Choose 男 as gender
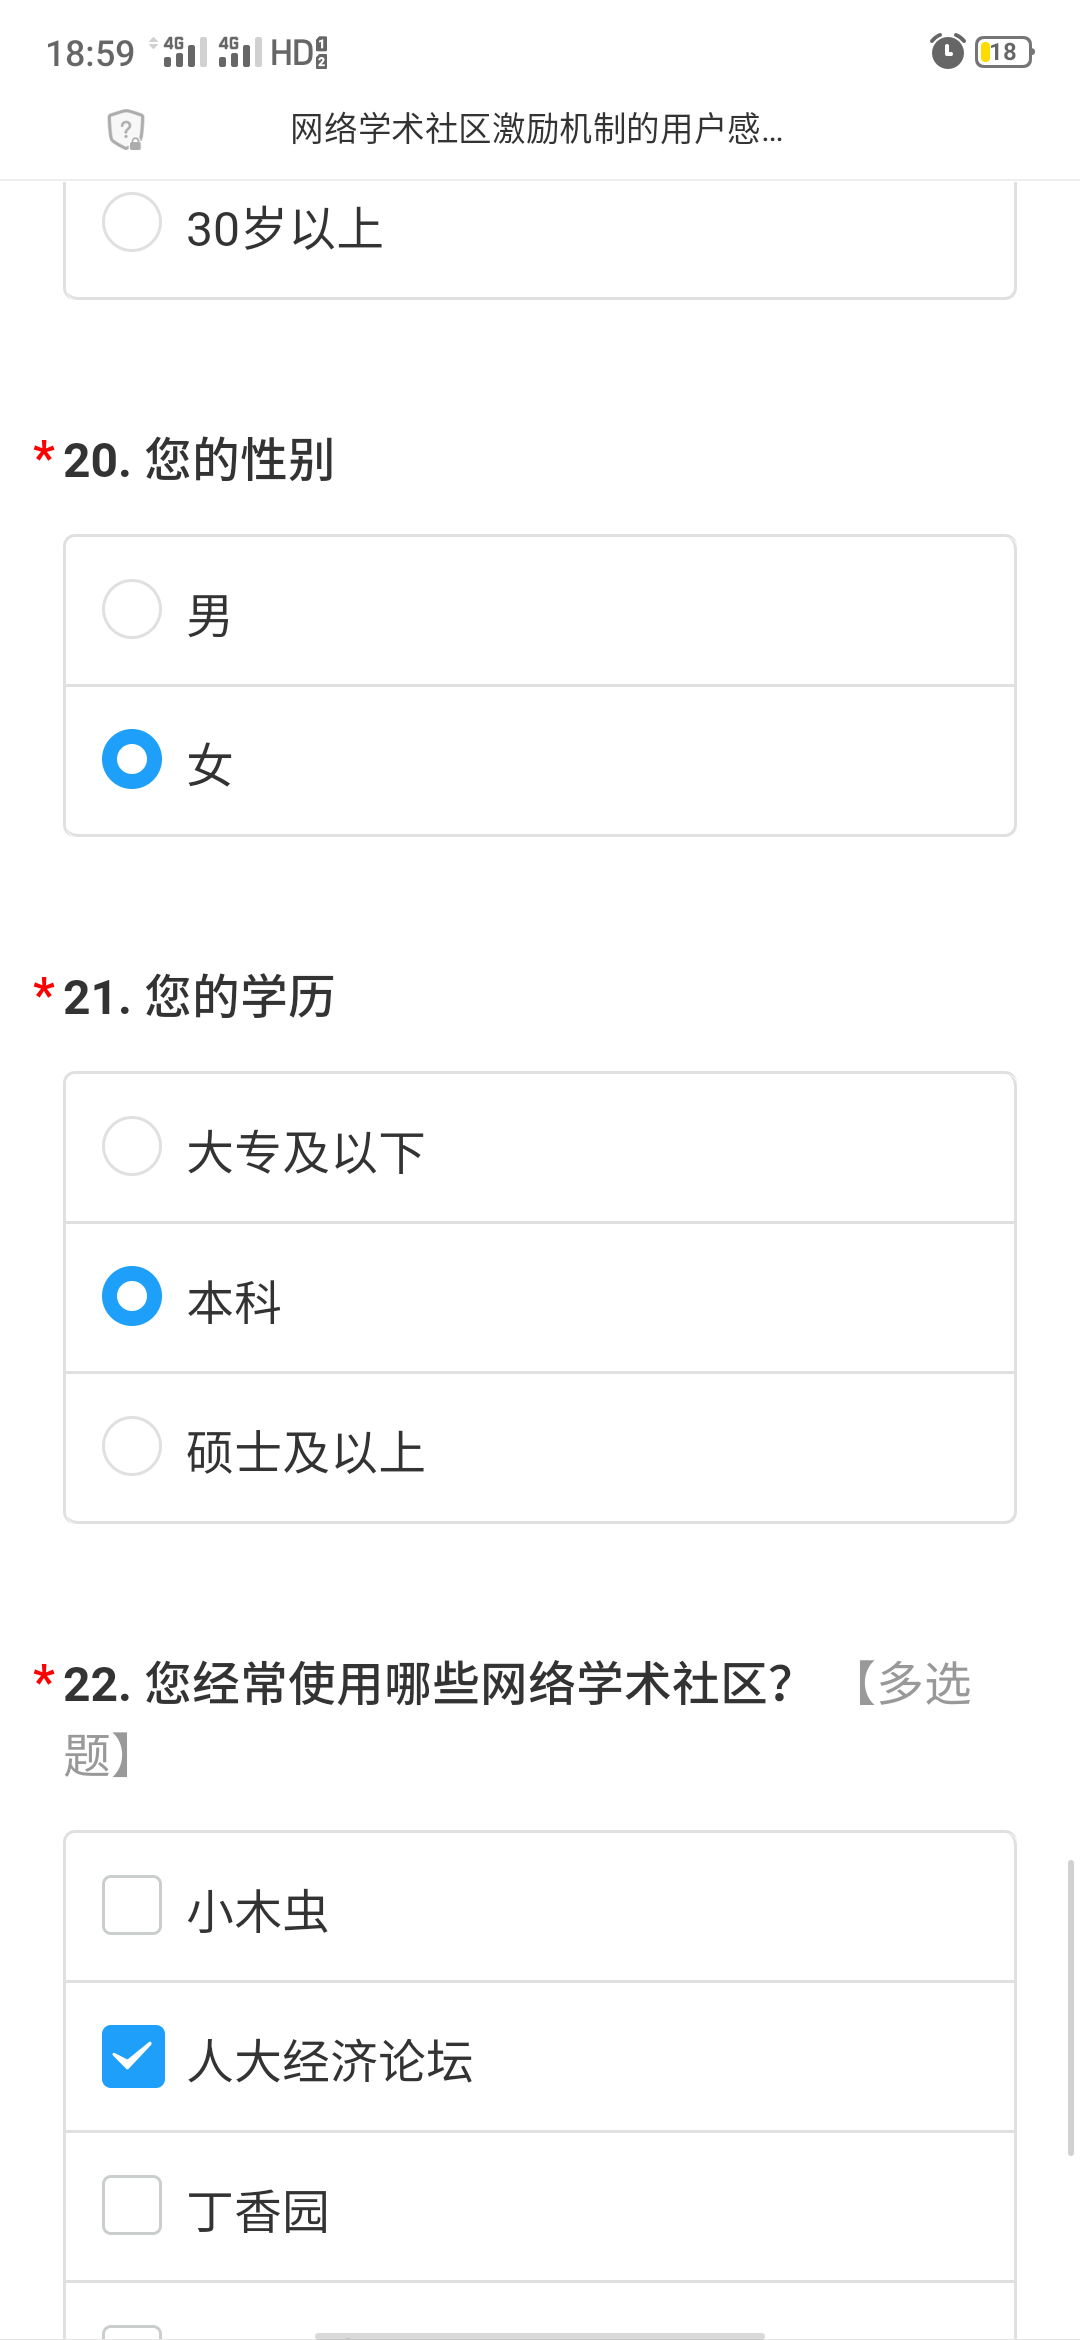 click(132, 609)
